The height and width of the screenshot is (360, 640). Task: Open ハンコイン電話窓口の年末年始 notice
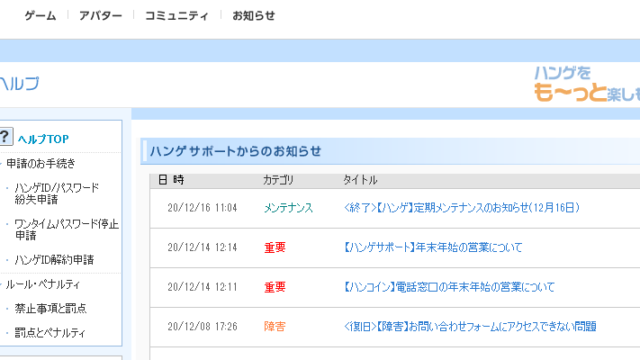[x=449, y=287]
